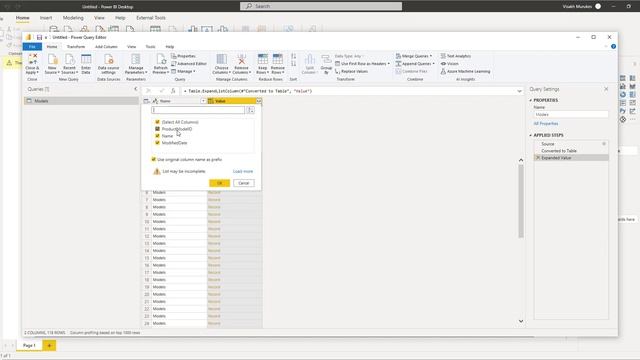Click Text Analytics in AI Insights

456,56
